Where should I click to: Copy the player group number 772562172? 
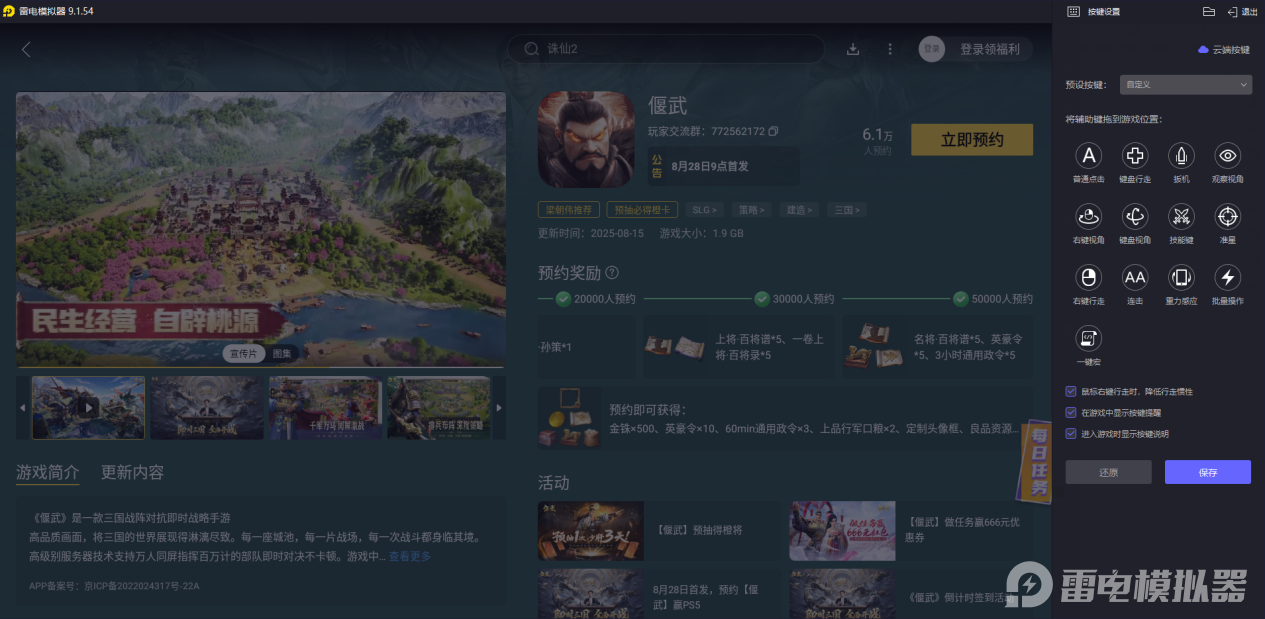(x=773, y=131)
